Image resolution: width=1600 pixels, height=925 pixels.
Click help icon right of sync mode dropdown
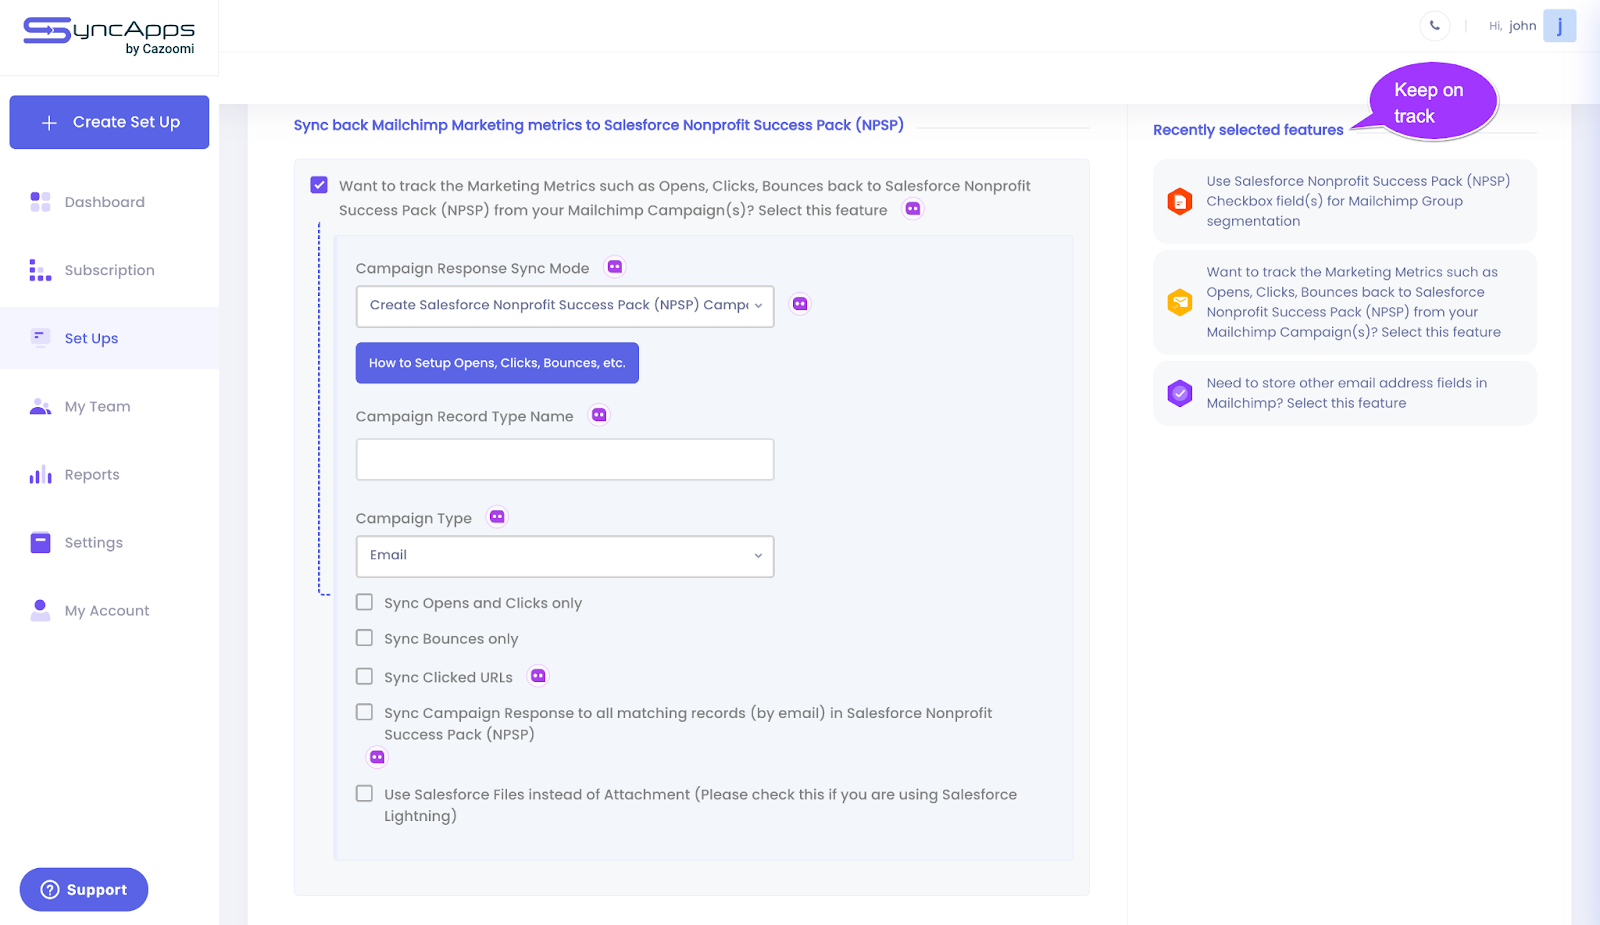click(x=800, y=304)
